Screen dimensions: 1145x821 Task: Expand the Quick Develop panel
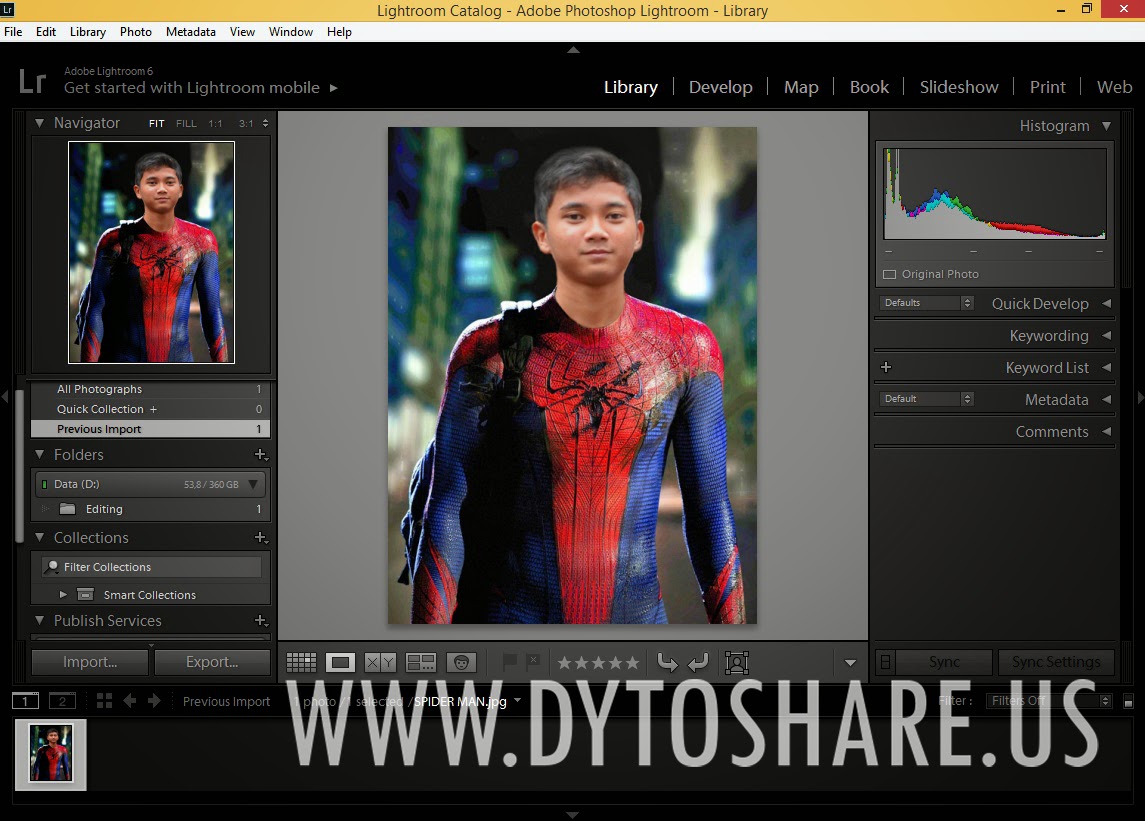[x=1107, y=303]
